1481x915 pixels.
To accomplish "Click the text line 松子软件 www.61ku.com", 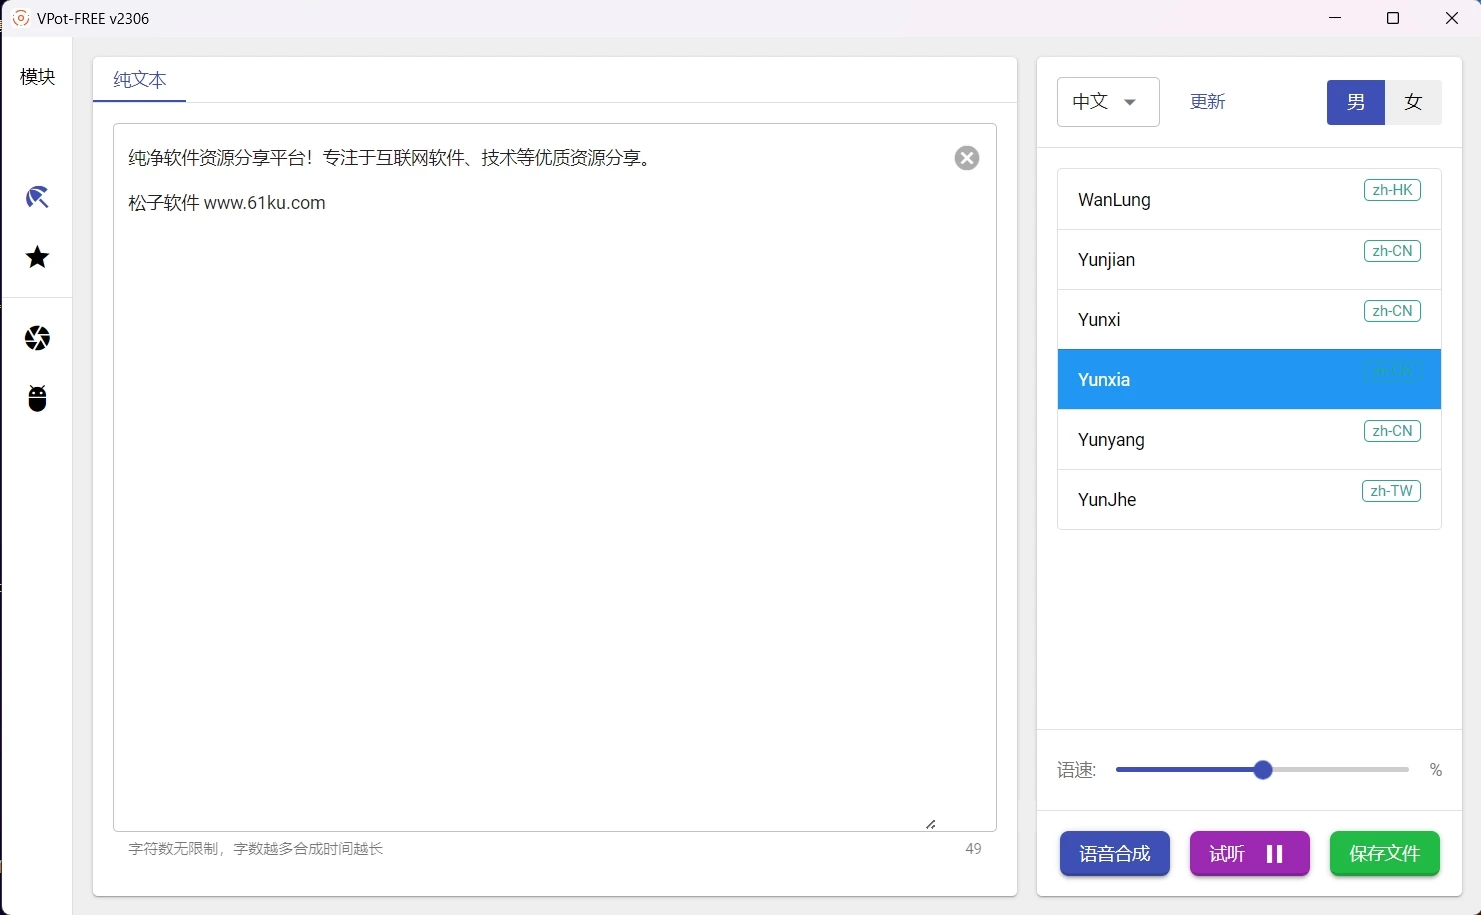I will click(227, 203).
